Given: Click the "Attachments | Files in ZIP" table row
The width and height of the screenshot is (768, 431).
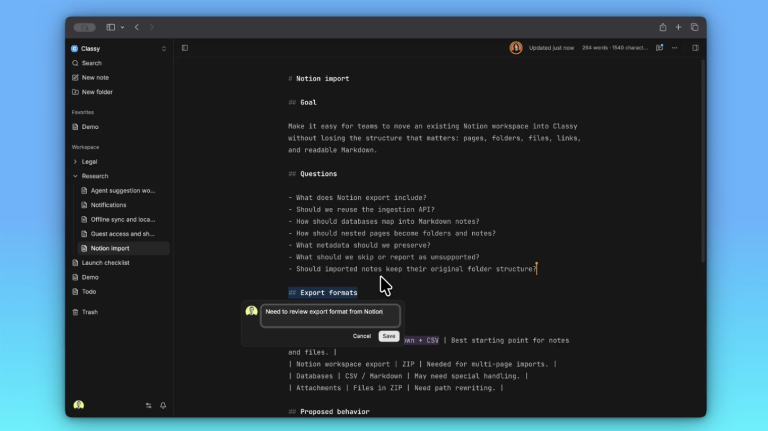Looking at the screenshot, I should pyautogui.click(x=396, y=388).
